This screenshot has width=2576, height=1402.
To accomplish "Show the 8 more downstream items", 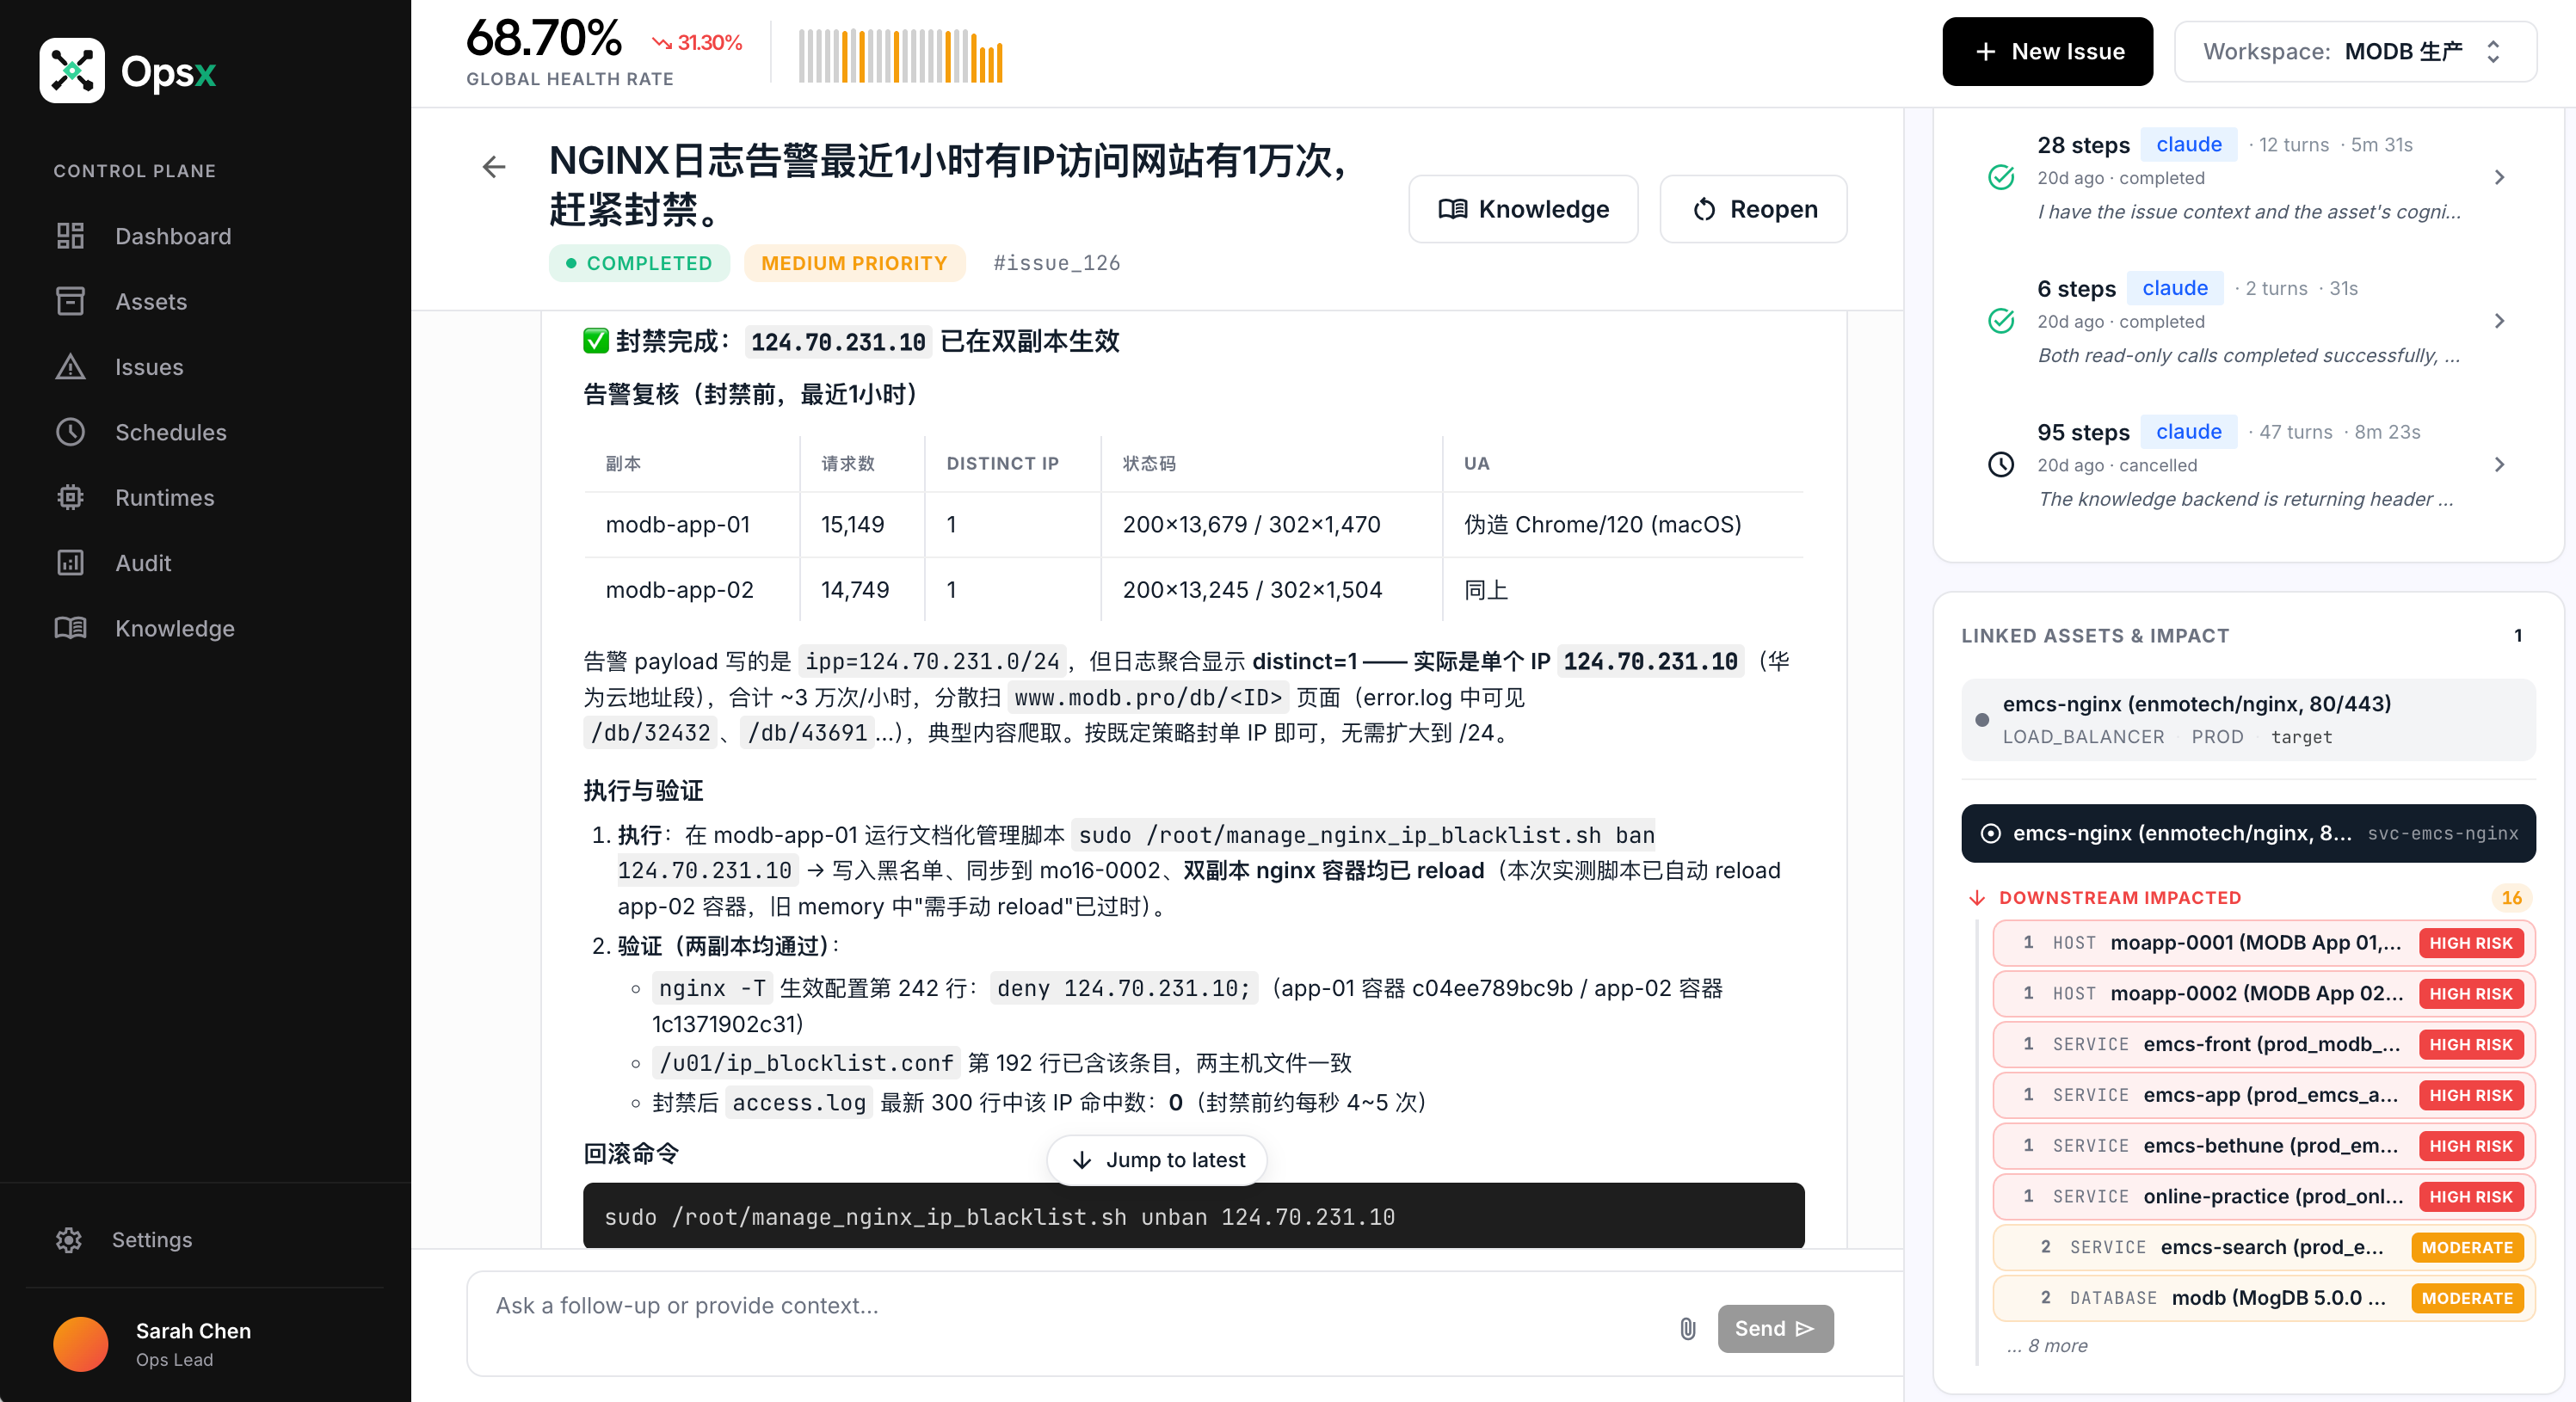I will (x=2047, y=1346).
